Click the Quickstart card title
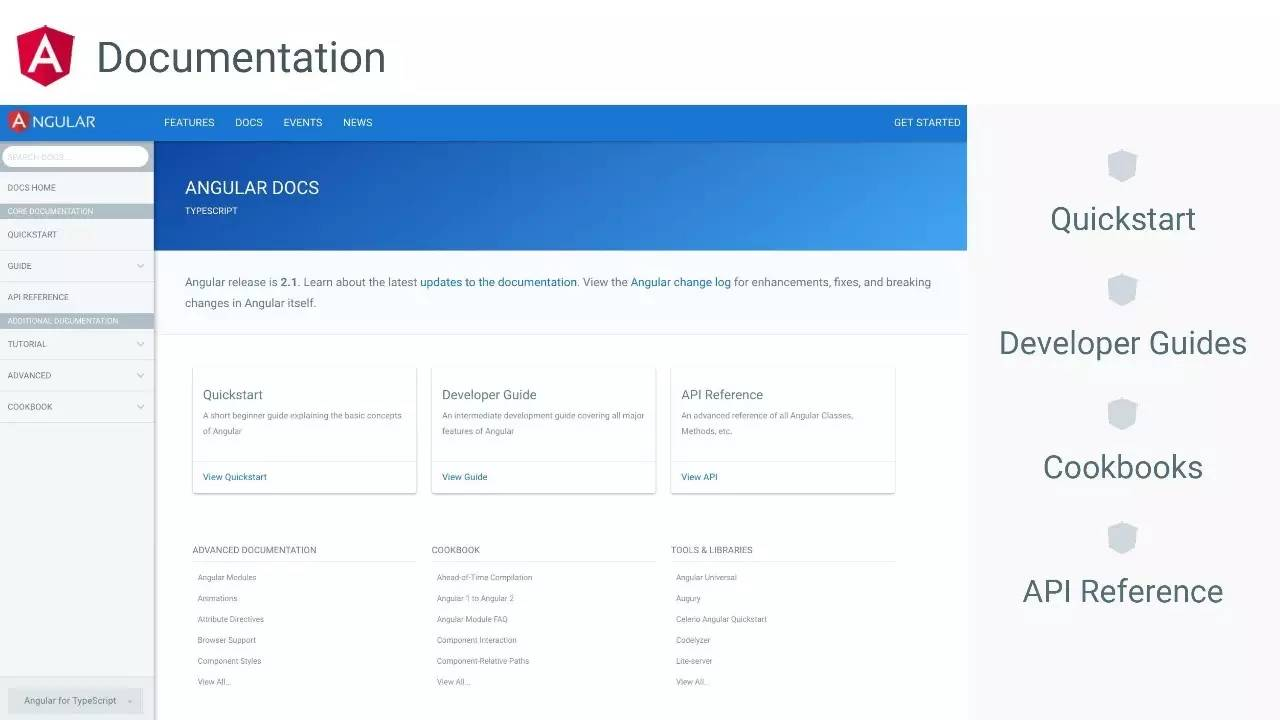This screenshot has width=1280, height=720. (233, 395)
